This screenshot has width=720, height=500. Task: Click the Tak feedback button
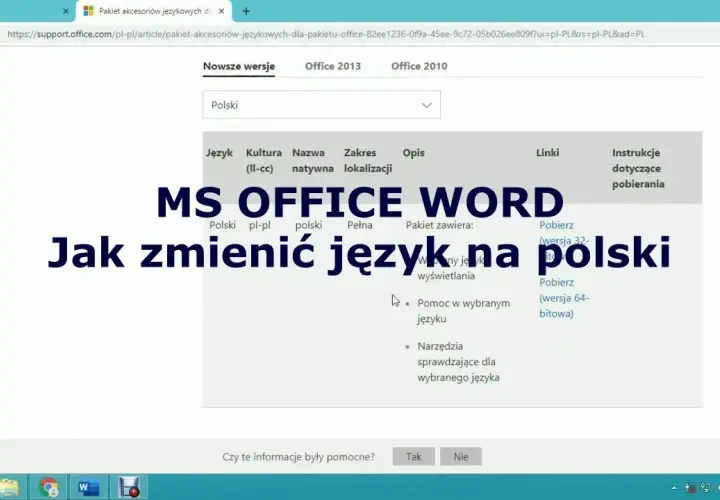pos(414,456)
